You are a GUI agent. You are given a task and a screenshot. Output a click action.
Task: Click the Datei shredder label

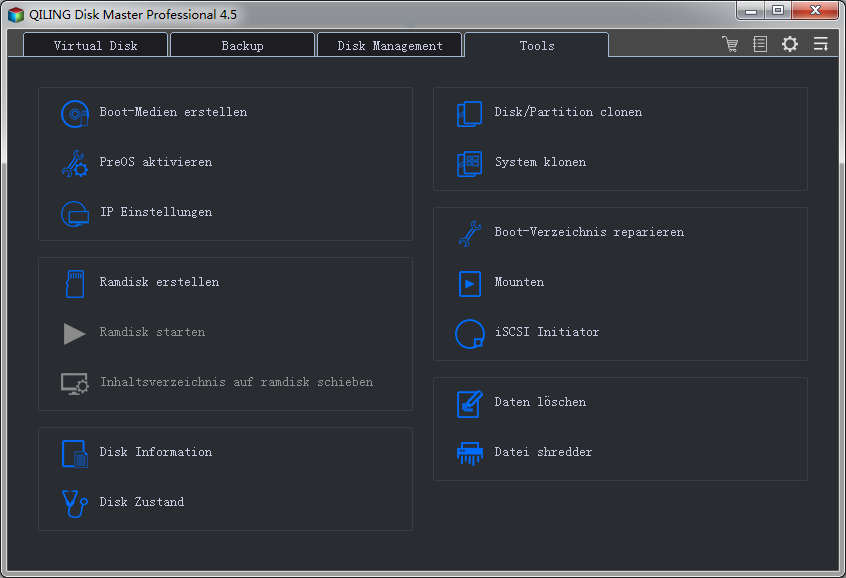click(x=543, y=452)
